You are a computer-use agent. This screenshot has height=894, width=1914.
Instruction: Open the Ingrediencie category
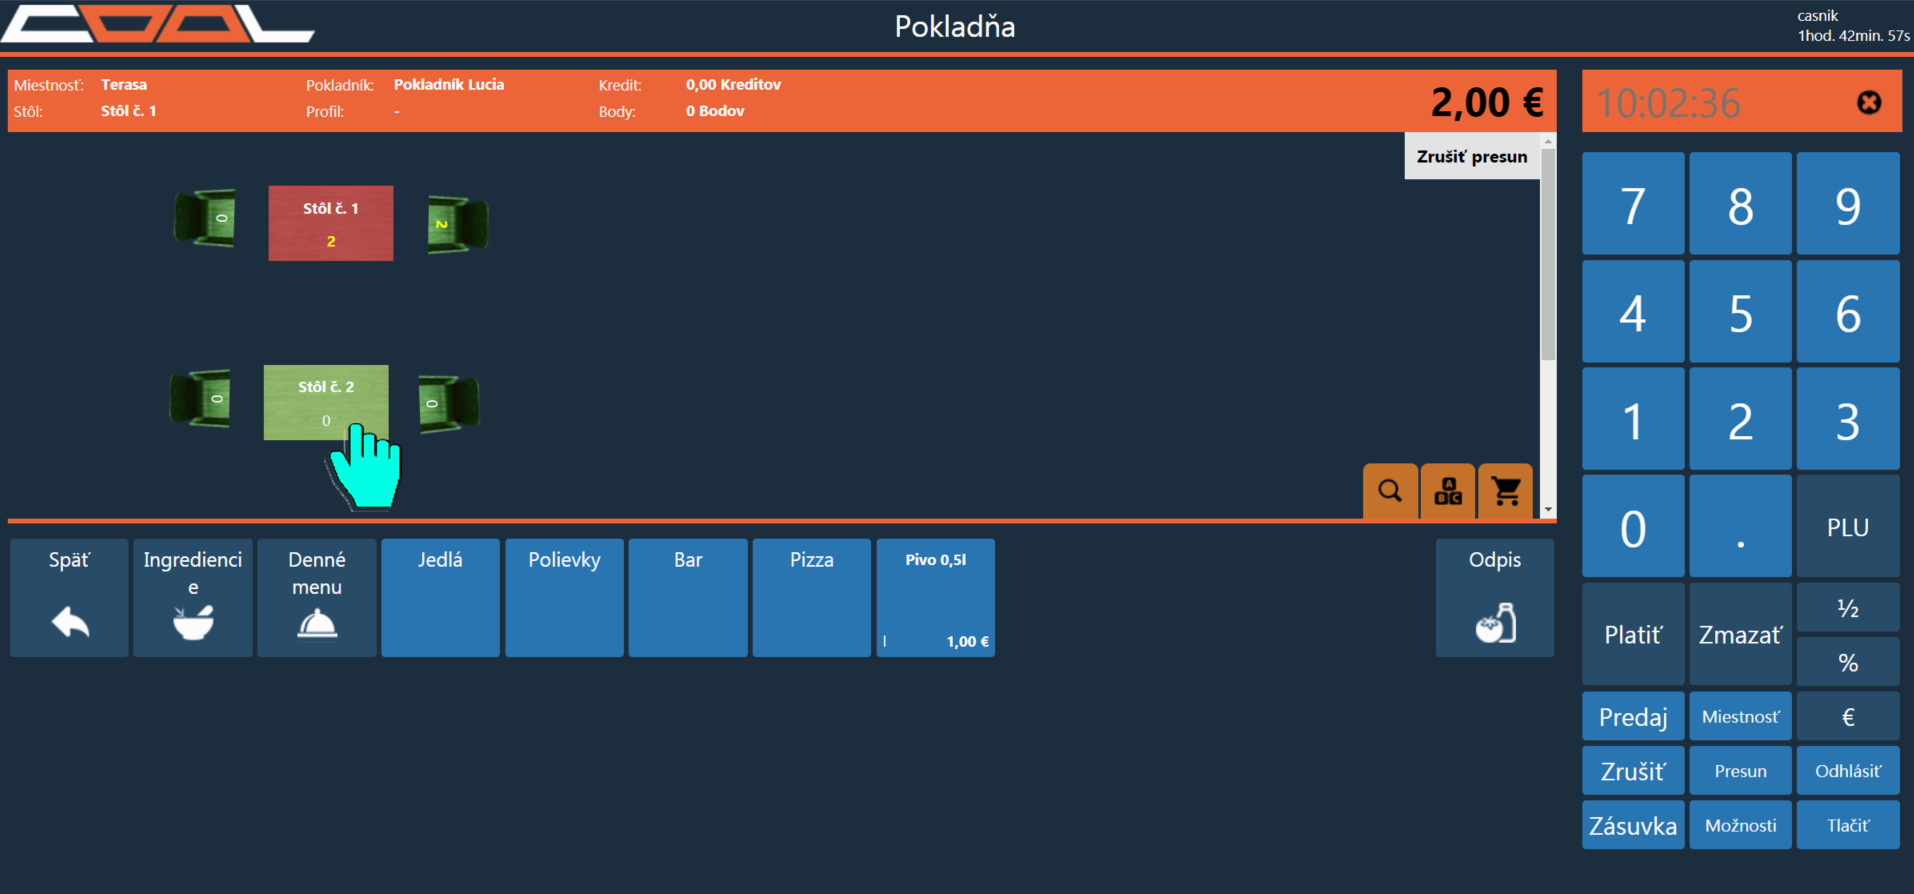tap(193, 598)
